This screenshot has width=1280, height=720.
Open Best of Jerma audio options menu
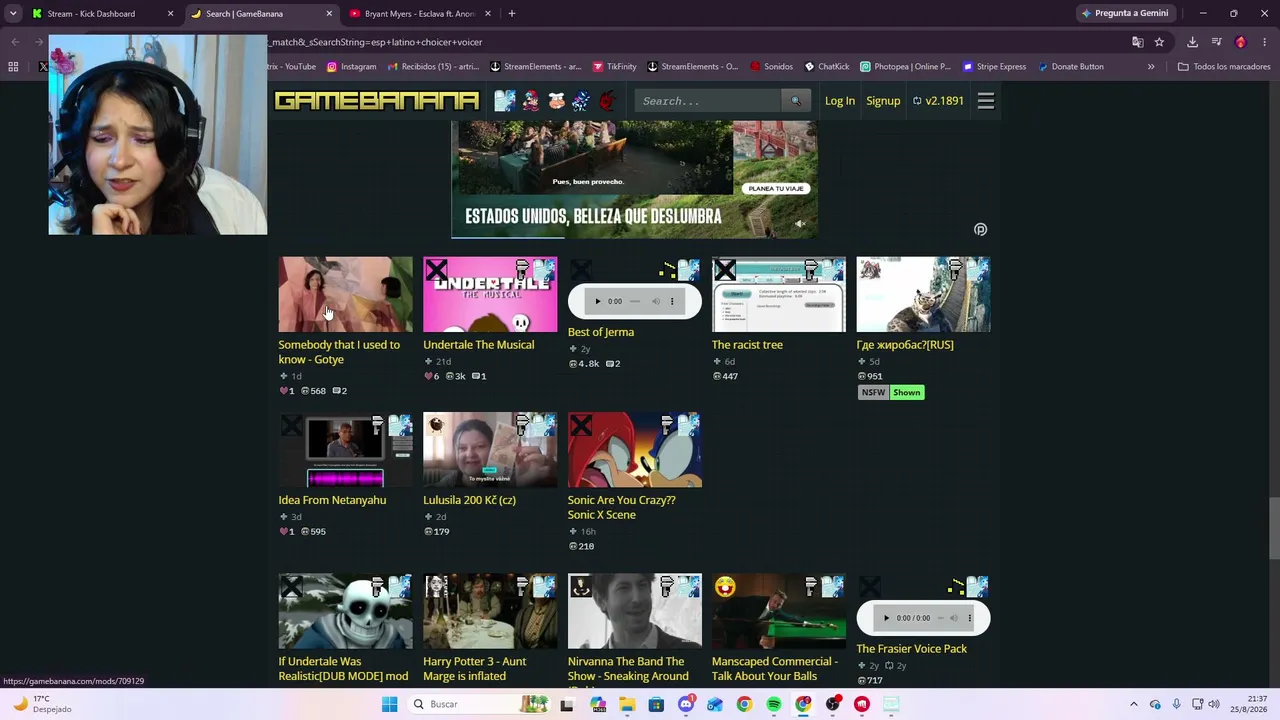(x=672, y=301)
